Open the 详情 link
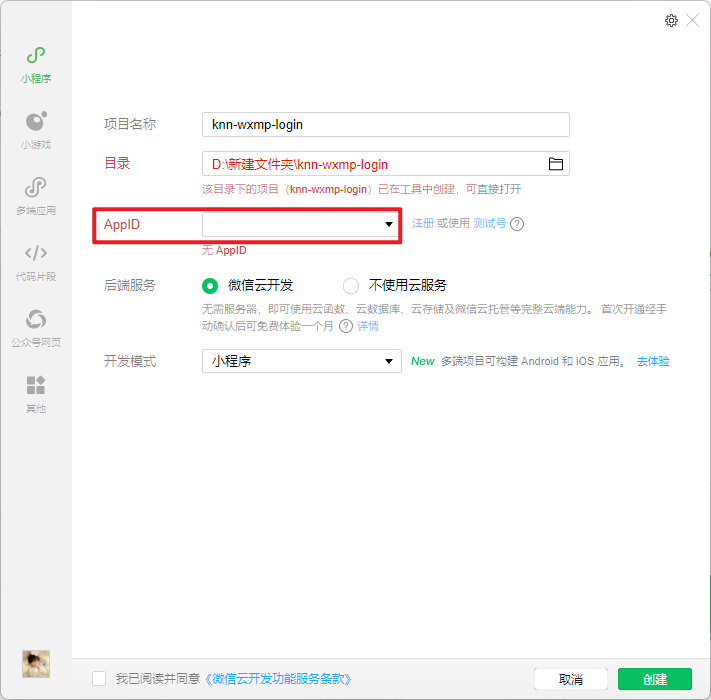711x700 pixels. [x=368, y=326]
